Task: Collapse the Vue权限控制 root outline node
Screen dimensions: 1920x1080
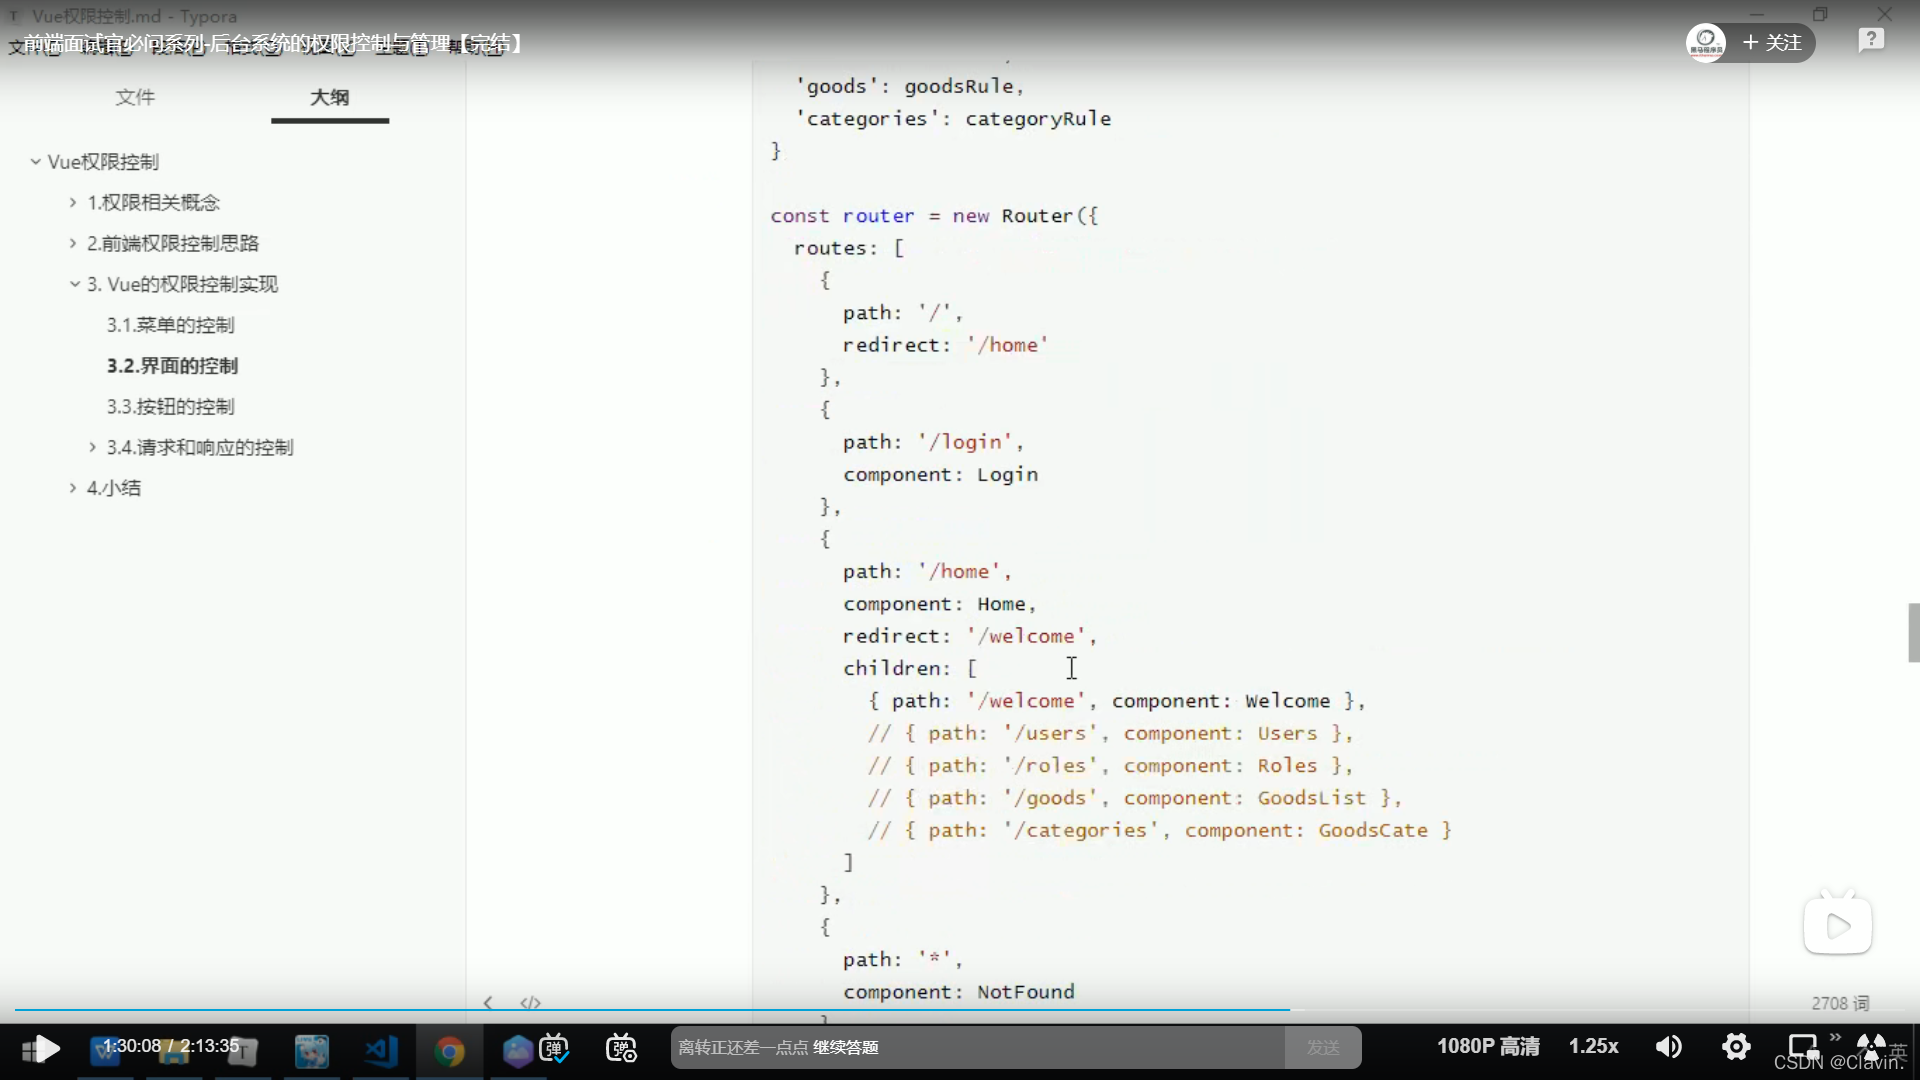Action: pos(35,161)
